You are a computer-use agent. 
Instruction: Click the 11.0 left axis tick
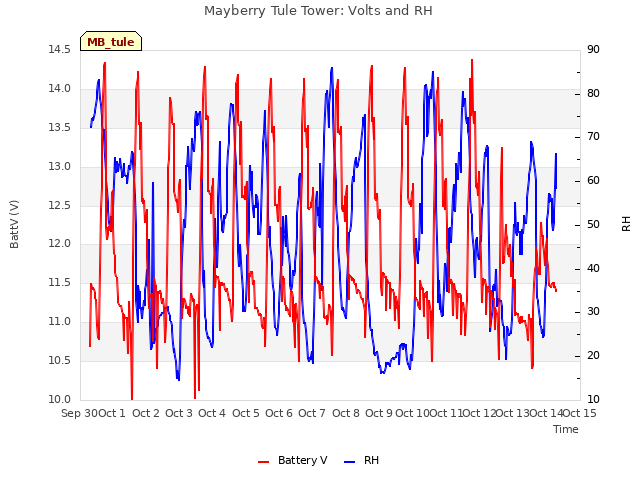tap(59, 322)
